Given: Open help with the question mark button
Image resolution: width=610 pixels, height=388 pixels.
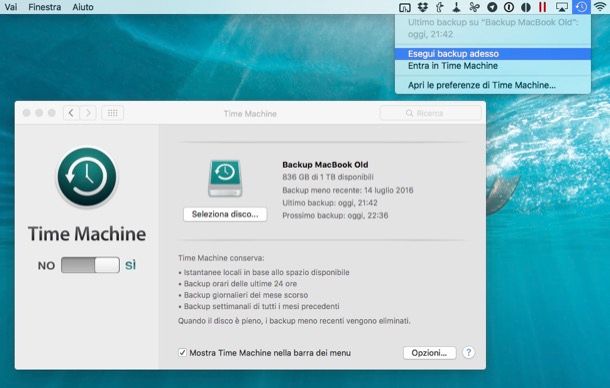Looking at the screenshot, I should tap(468, 353).
